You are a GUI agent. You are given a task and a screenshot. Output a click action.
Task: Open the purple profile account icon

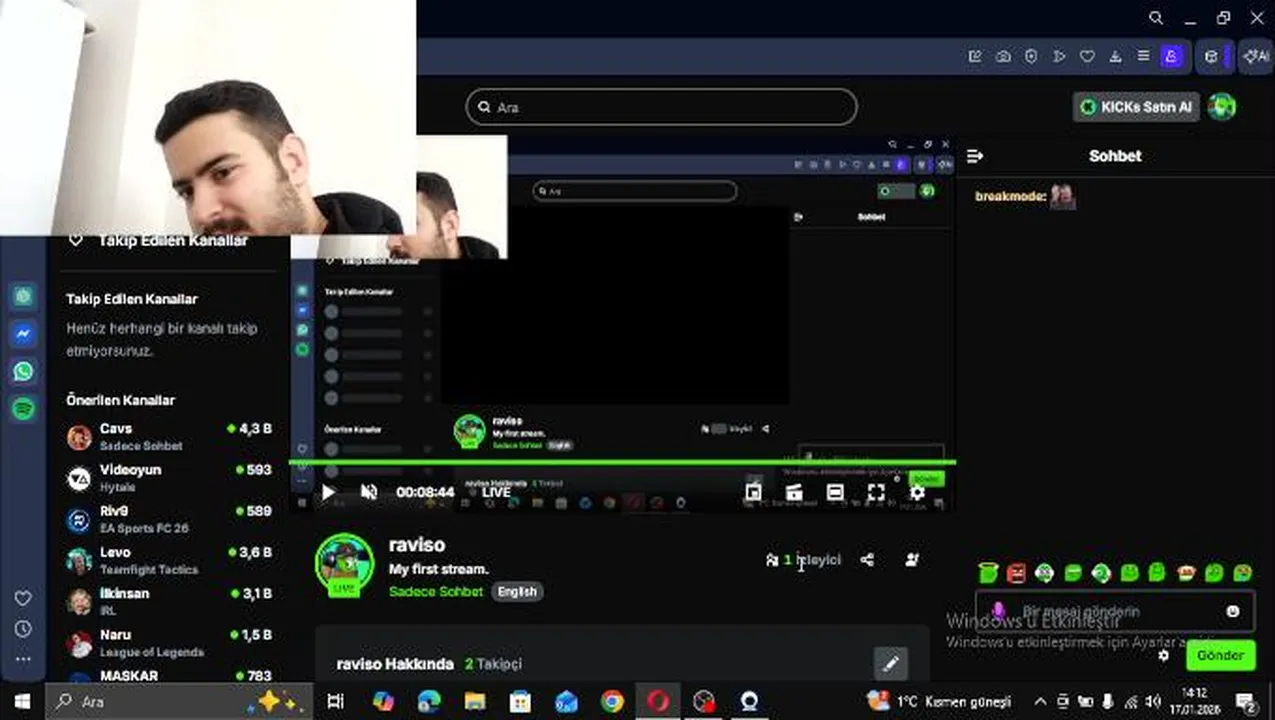[1172, 57]
